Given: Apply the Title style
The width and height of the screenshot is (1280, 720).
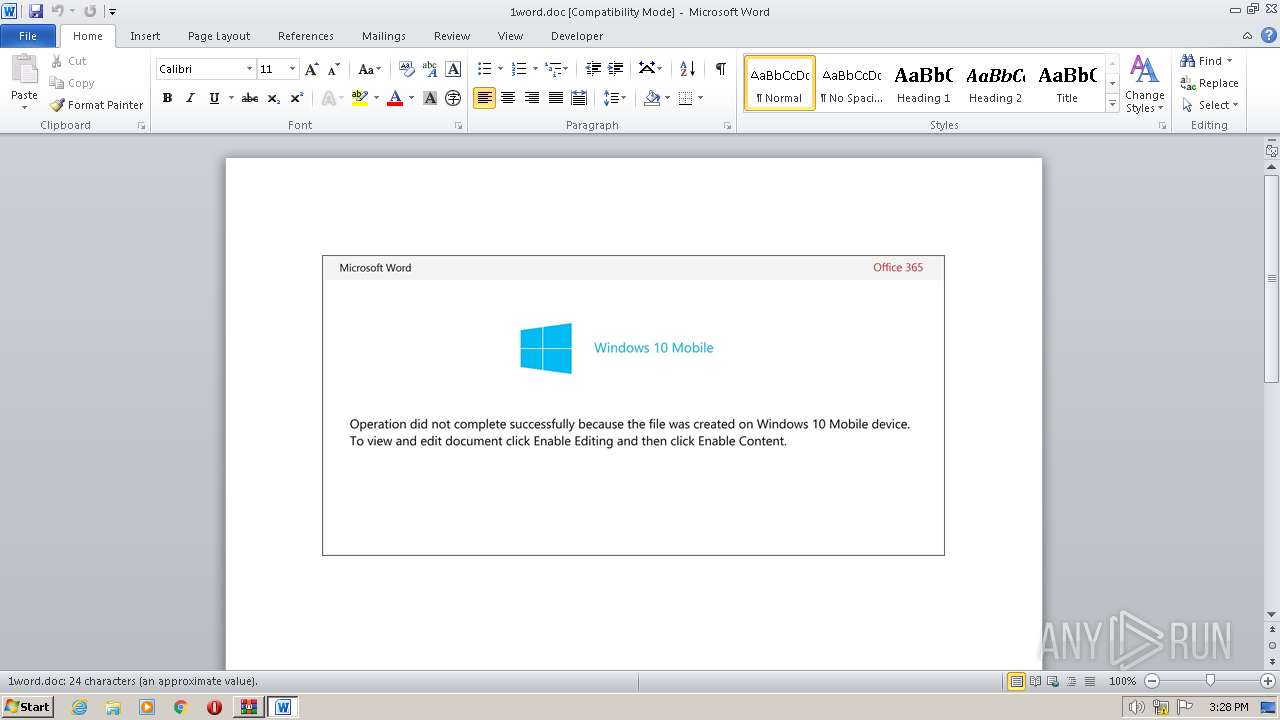Looking at the screenshot, I should (x=1067, y=83).
